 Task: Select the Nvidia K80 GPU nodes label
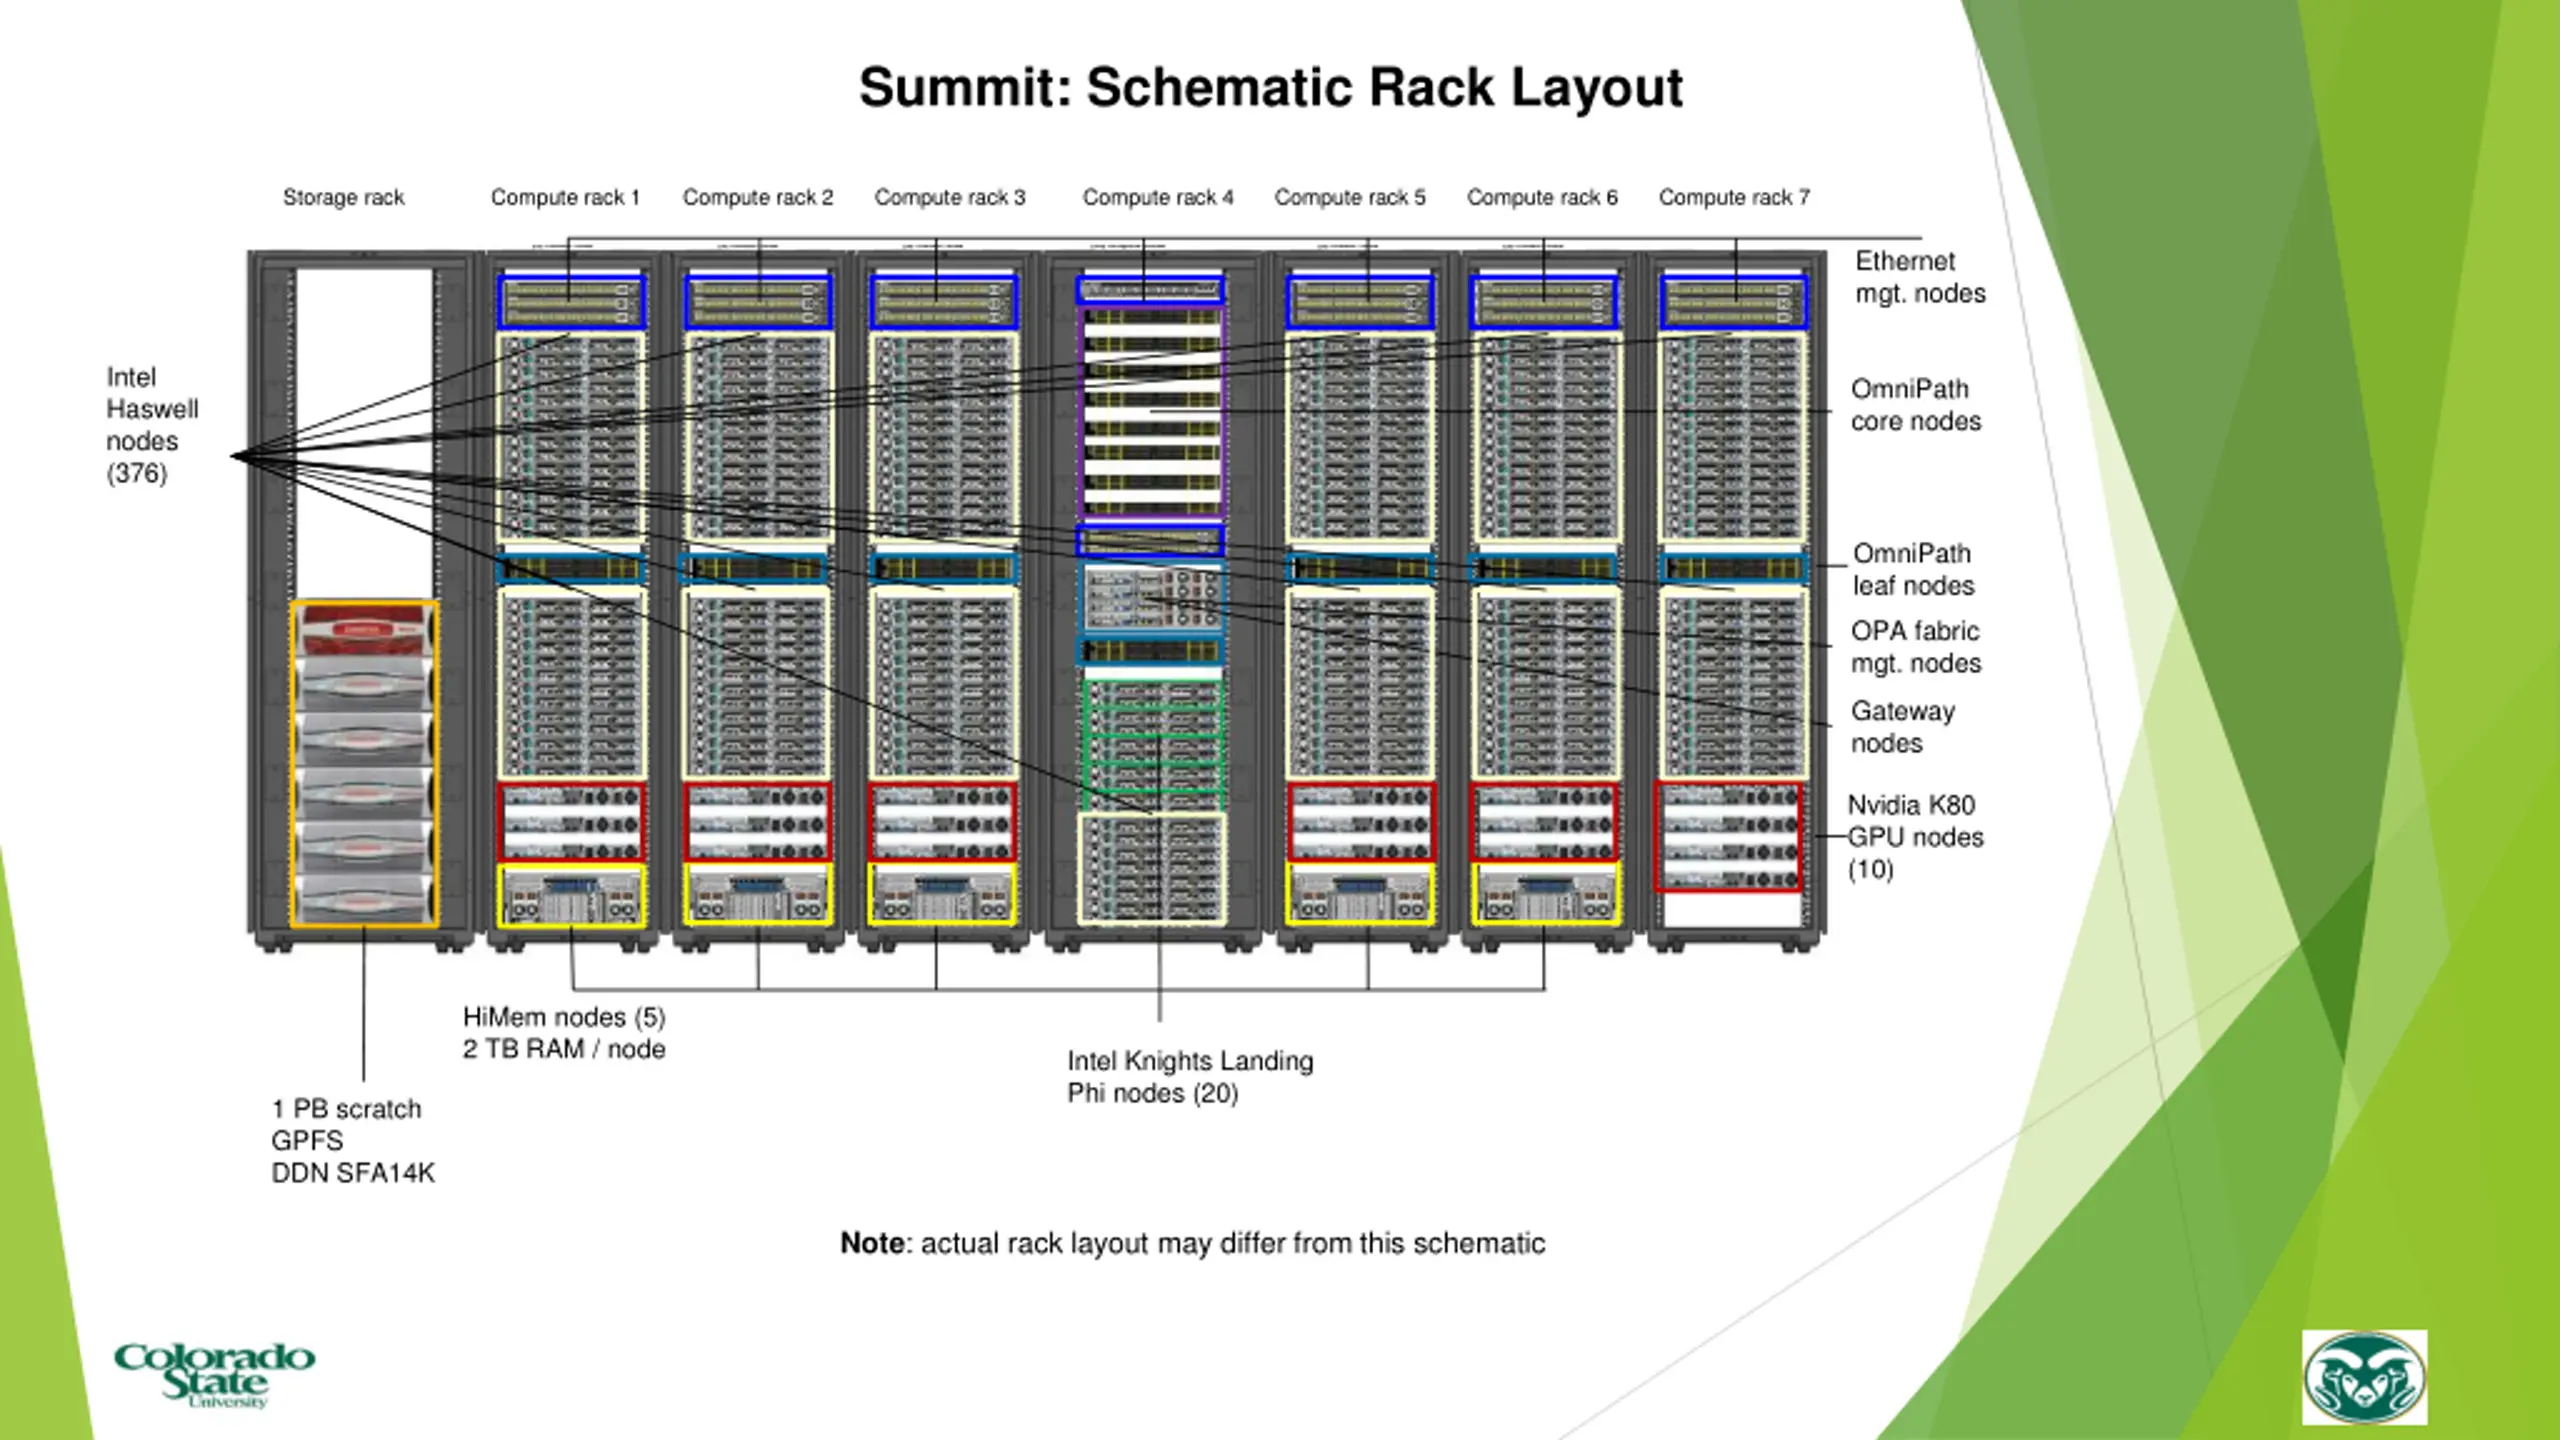[1915, 837]
